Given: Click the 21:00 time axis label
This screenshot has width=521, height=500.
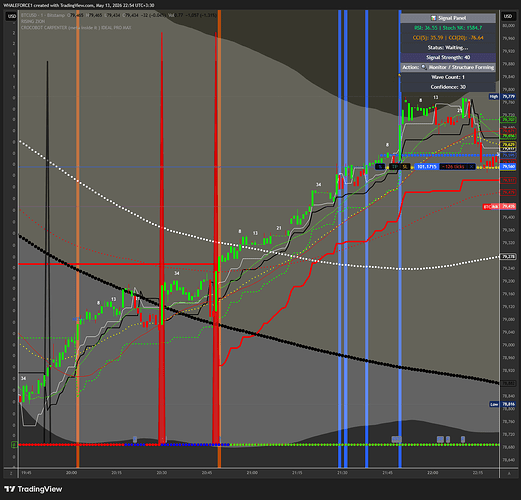Looking at the screenshot, I should (252, 473).
